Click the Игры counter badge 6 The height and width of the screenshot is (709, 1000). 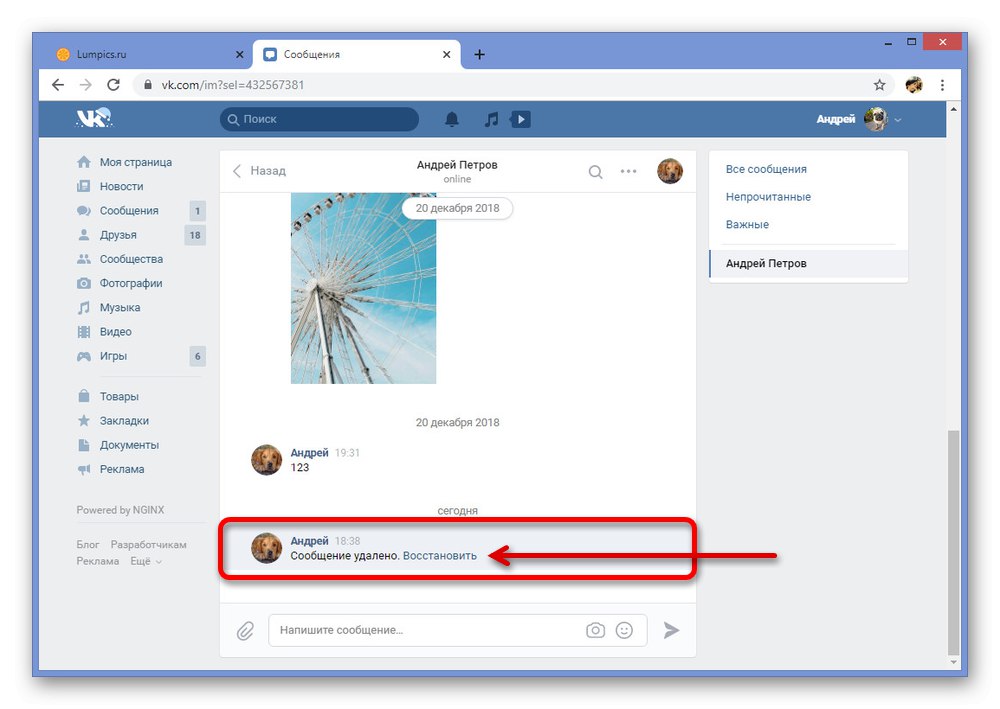point(197,356)
